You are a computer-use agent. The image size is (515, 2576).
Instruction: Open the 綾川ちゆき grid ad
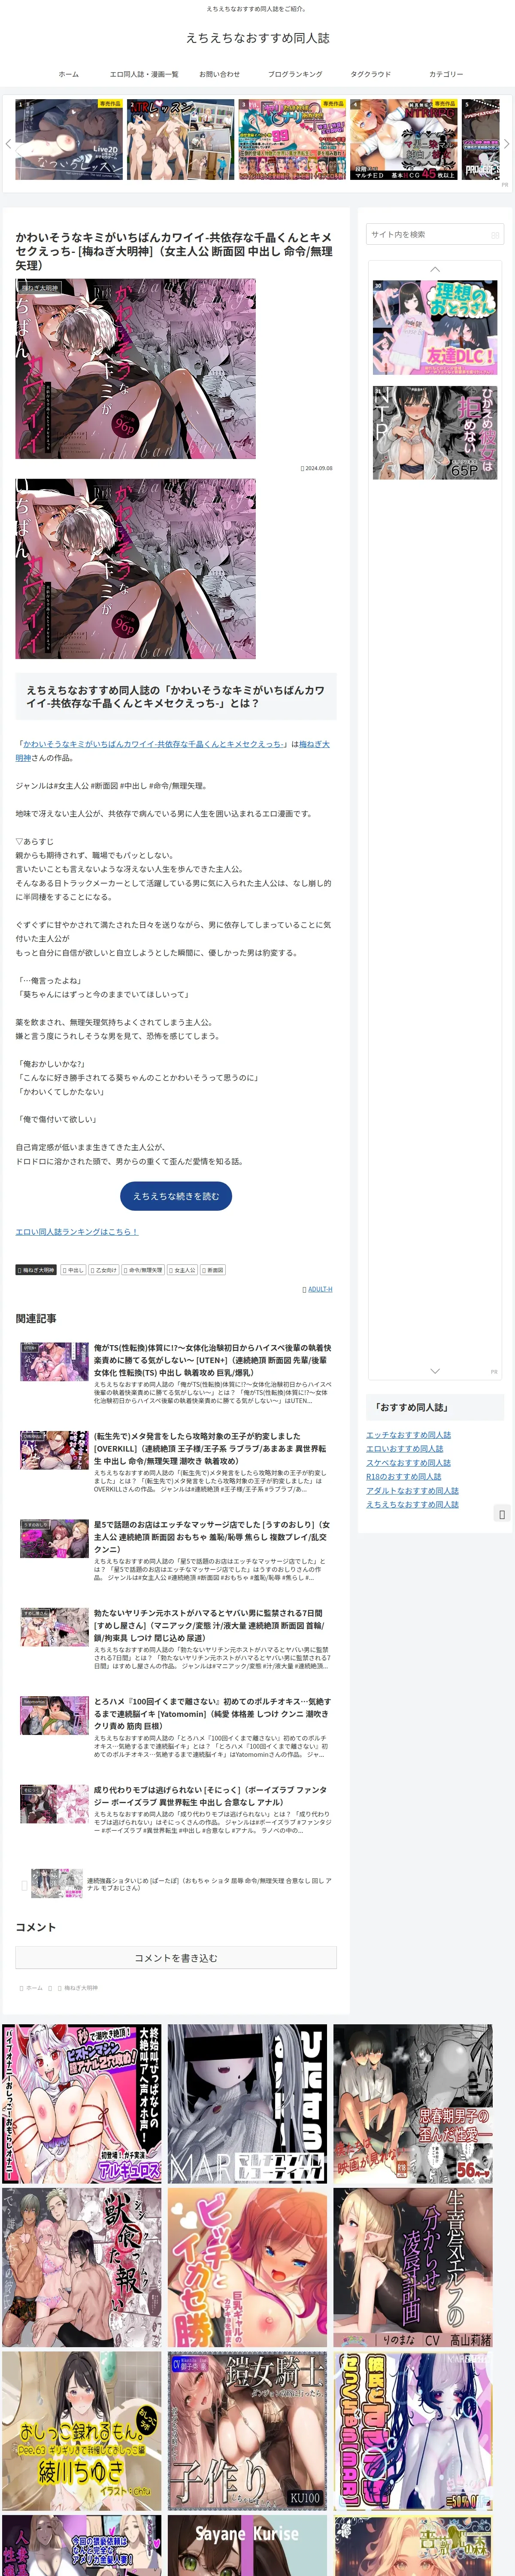coord(82,2431)
